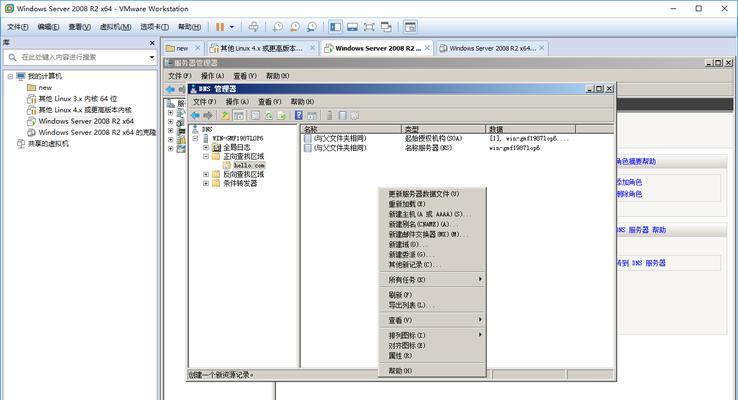The height and width of the screenshot is (400, 738).
Task: Open 文件(F) menu in DNS Manager
Action: [x=205, y=102]
